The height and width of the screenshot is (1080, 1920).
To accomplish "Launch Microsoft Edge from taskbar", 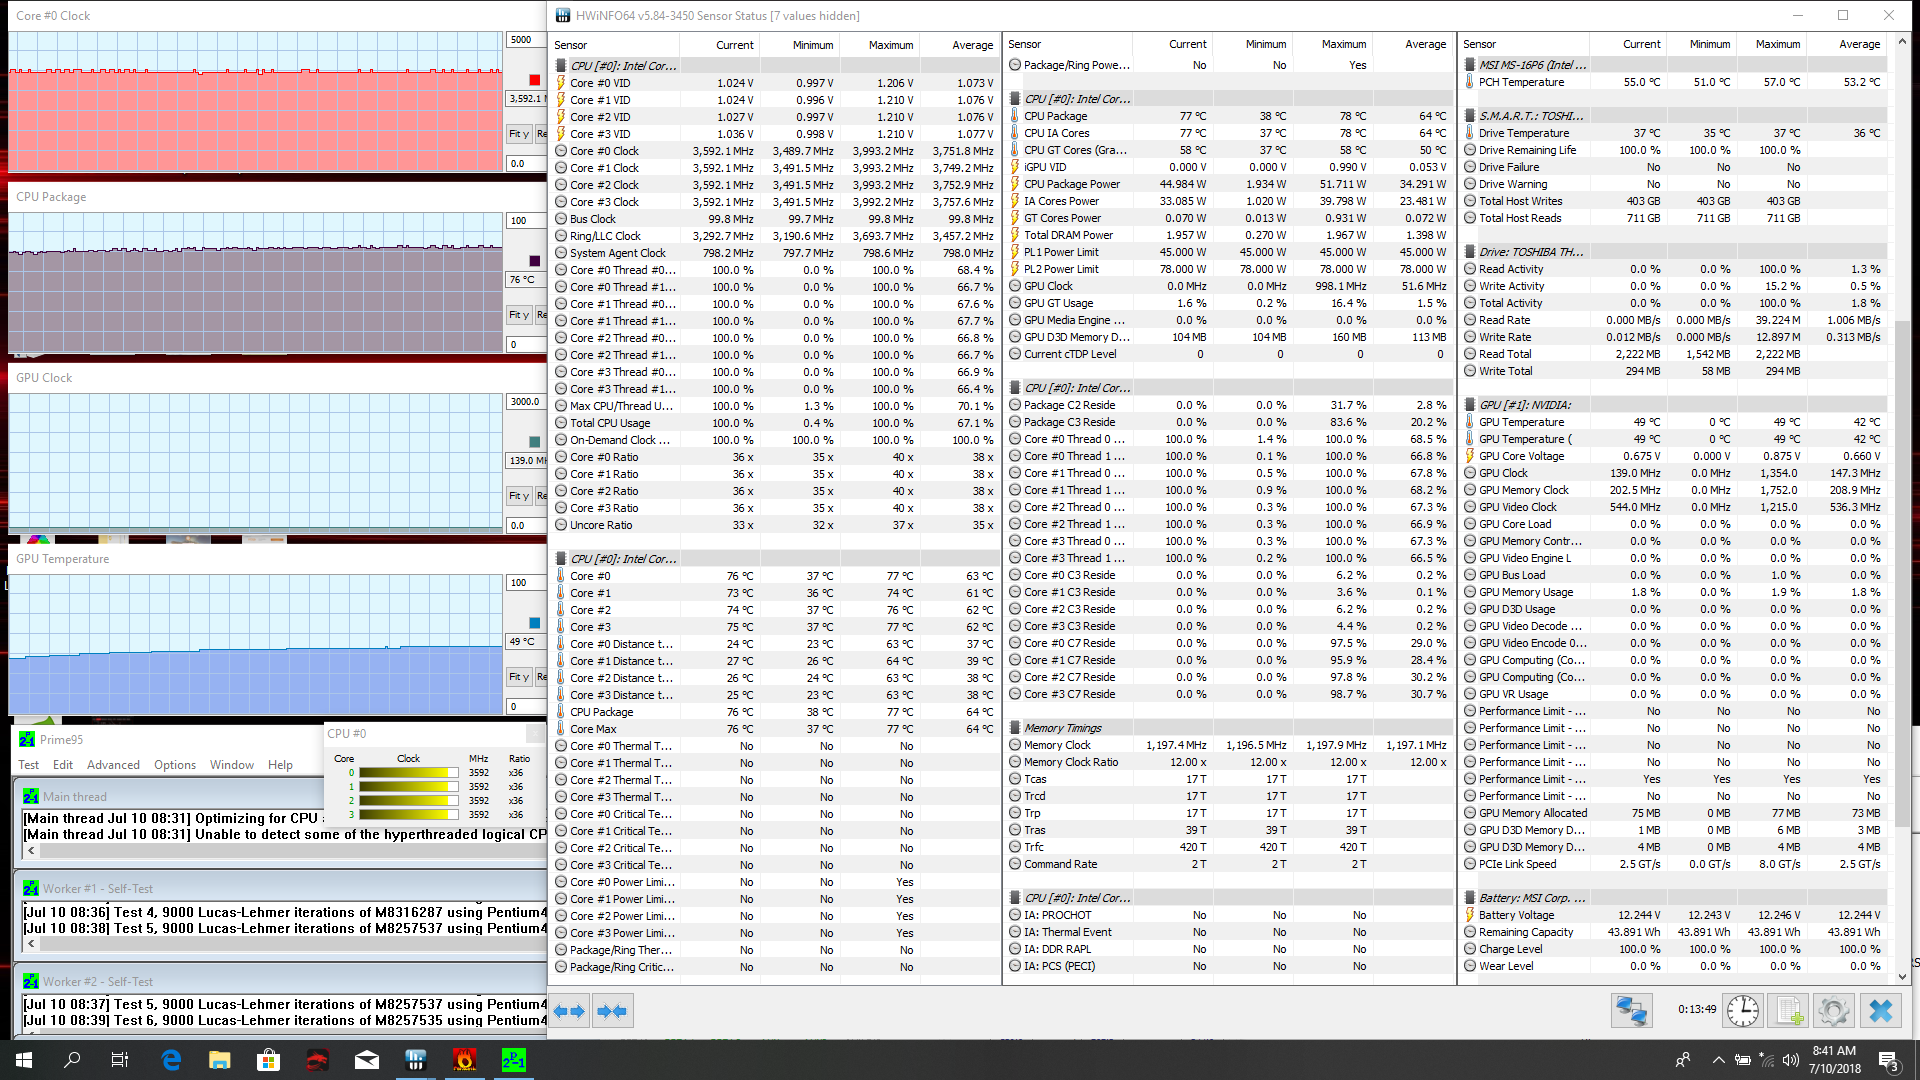I will (x=171, y=1060).
